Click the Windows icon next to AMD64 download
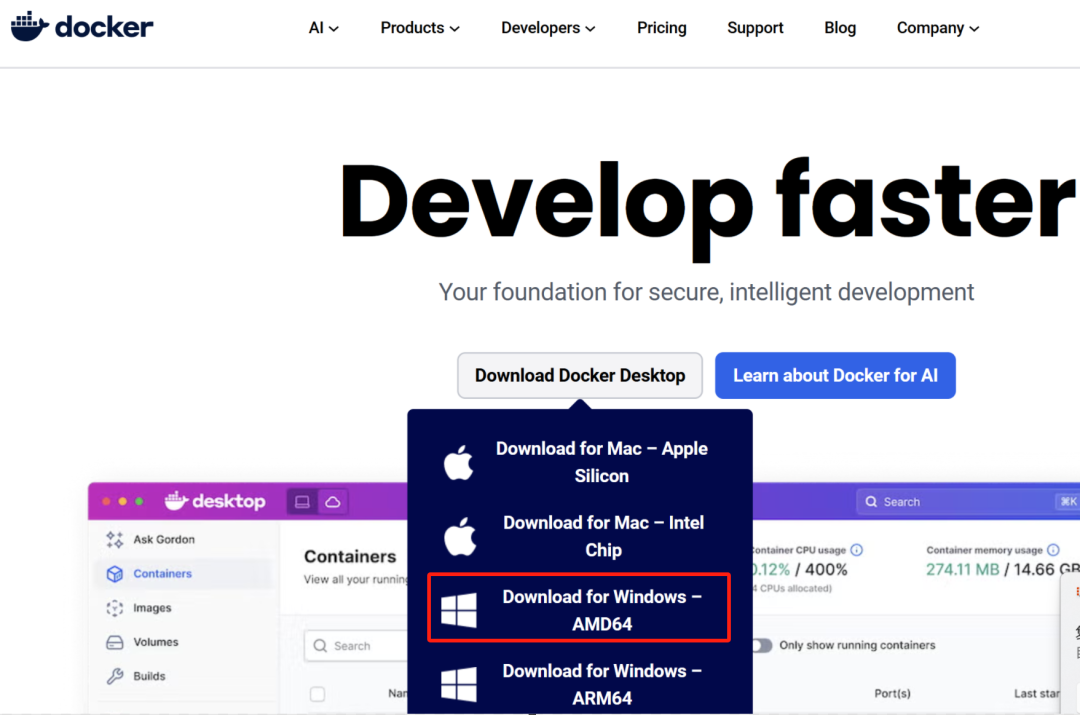 coord(457,610)
